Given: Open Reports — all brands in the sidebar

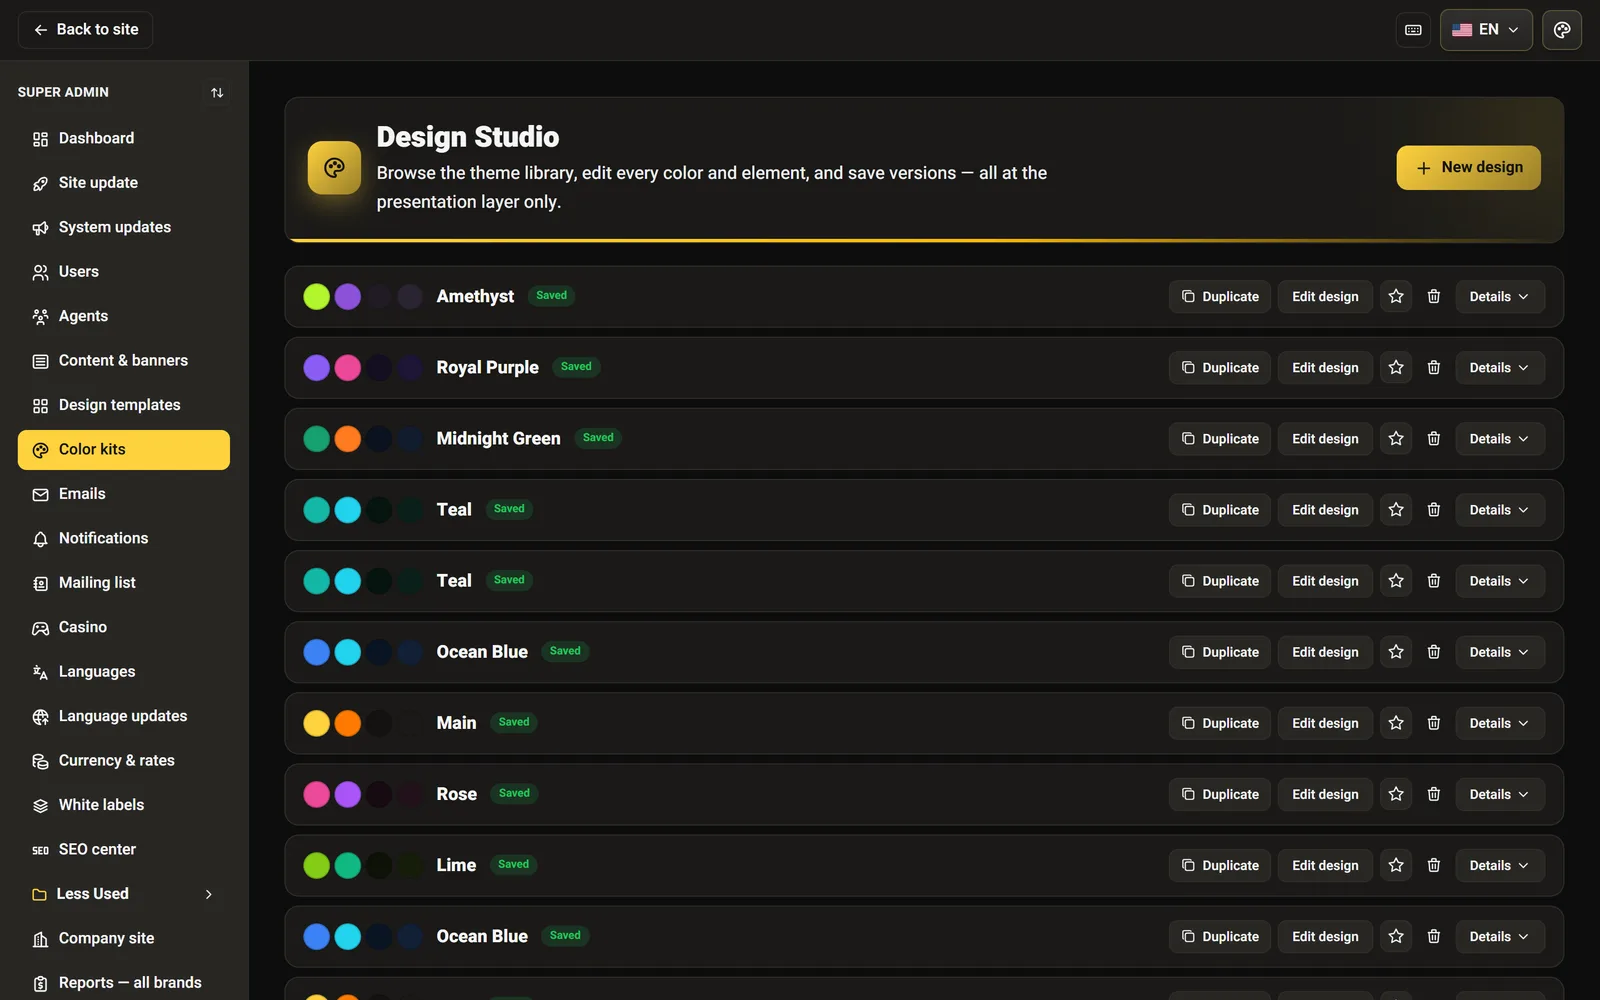Looking at the screenshot, I should pyautogui.click(x=124, y=983).
